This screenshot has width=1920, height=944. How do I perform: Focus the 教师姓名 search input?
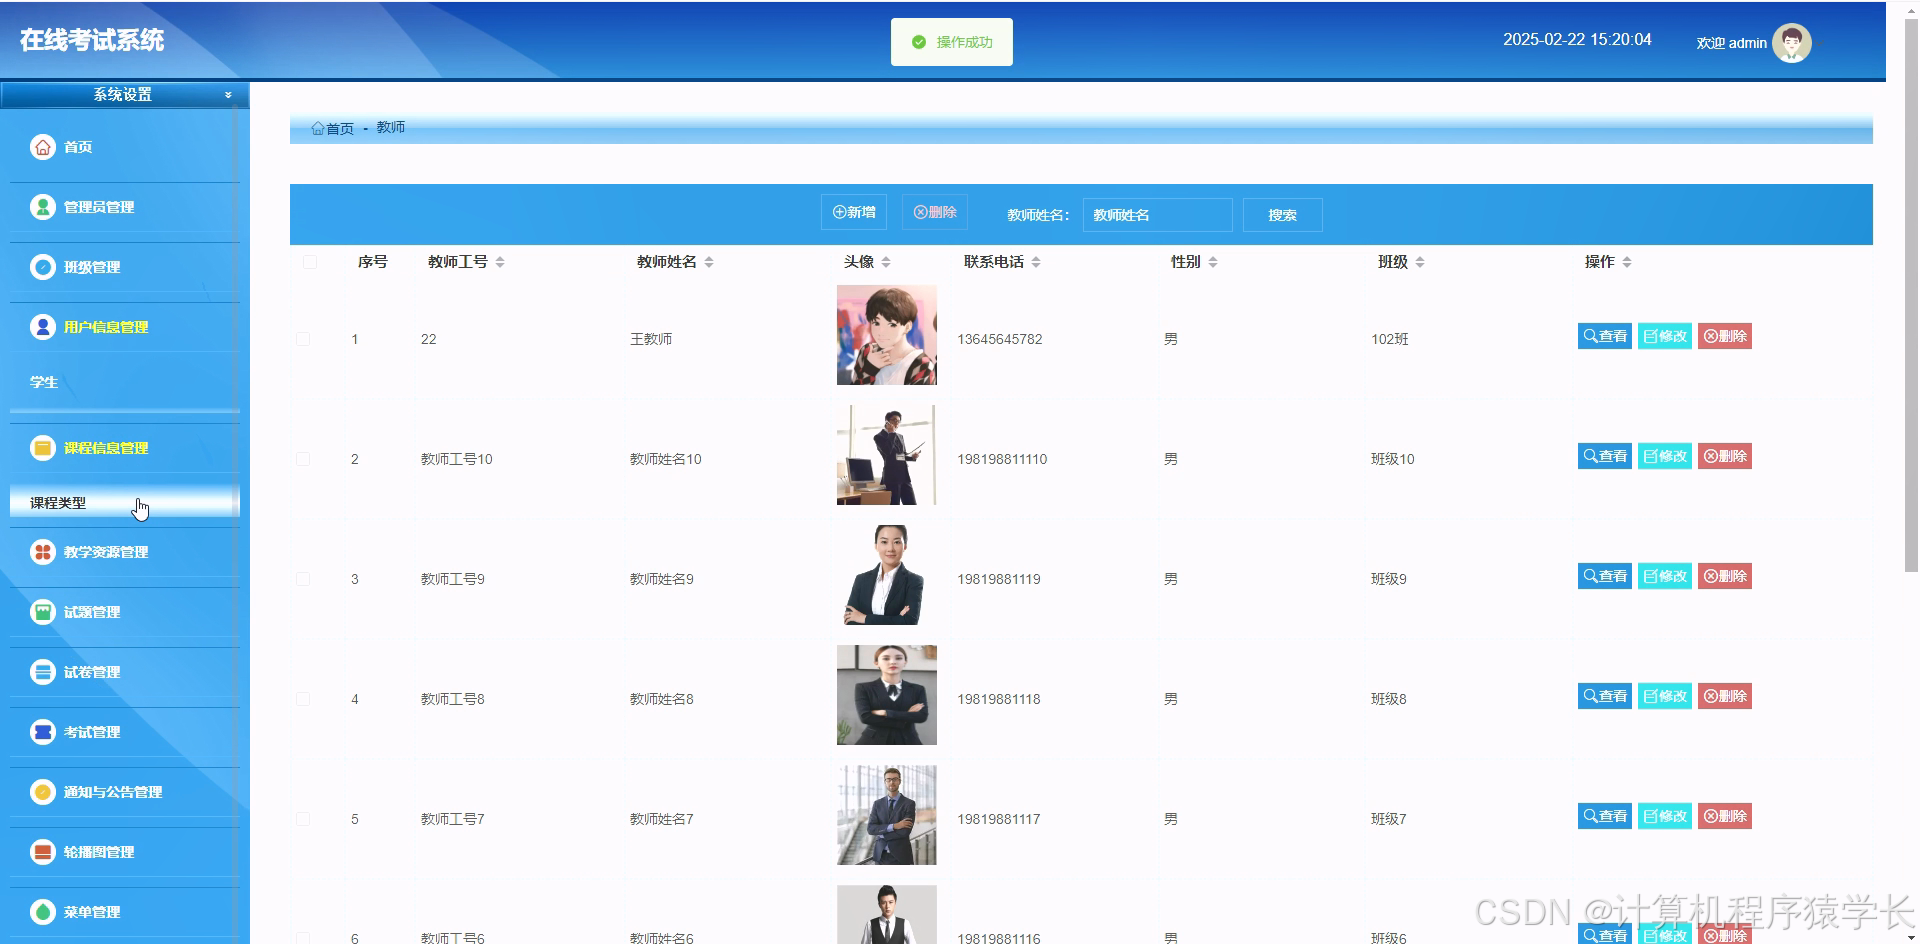pos(1157,215)
